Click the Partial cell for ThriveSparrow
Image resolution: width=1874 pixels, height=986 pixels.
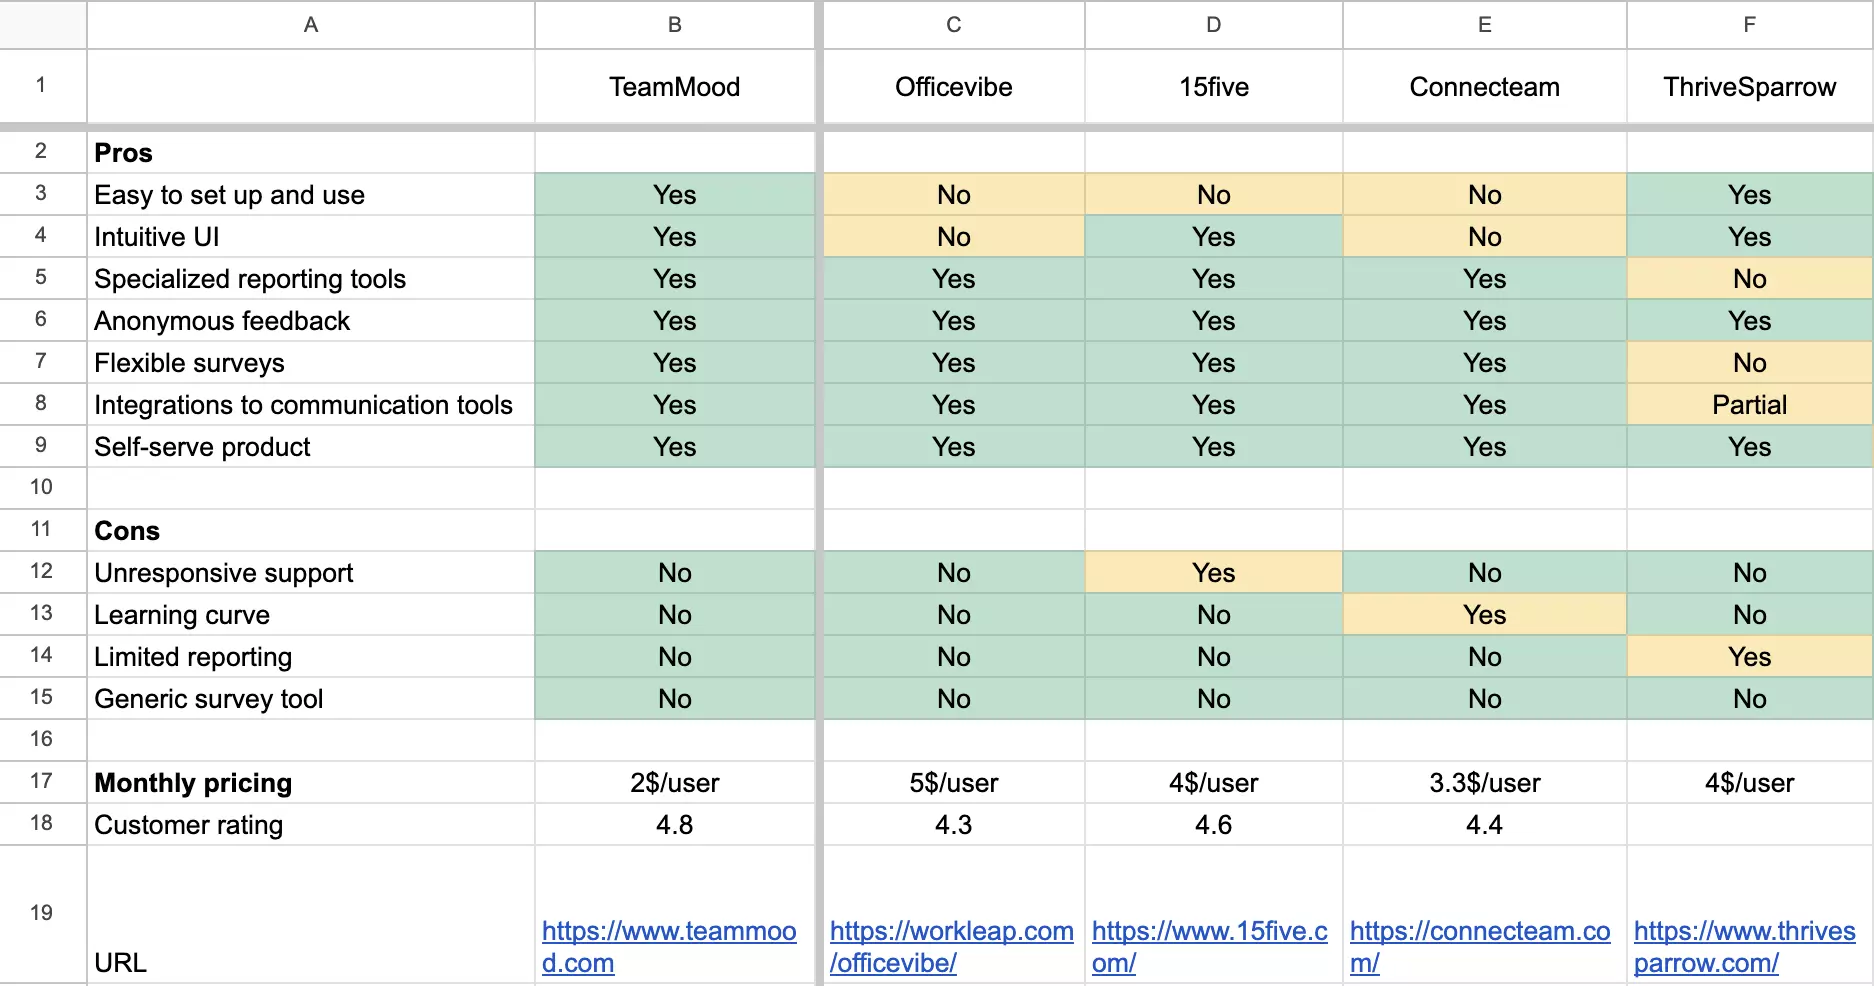(x=1749, y=405)
